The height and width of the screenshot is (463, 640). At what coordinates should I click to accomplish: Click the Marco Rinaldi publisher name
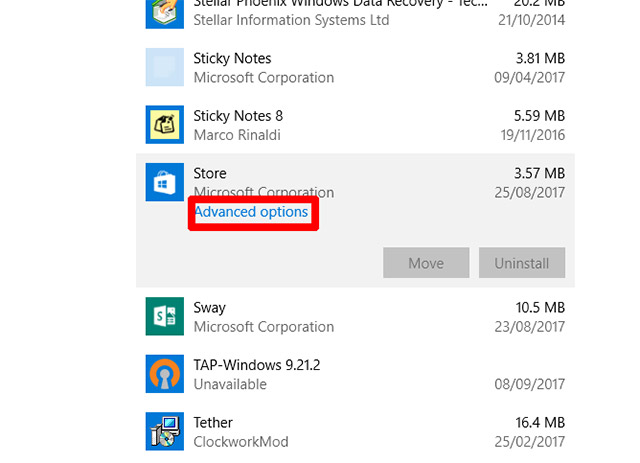237,135
